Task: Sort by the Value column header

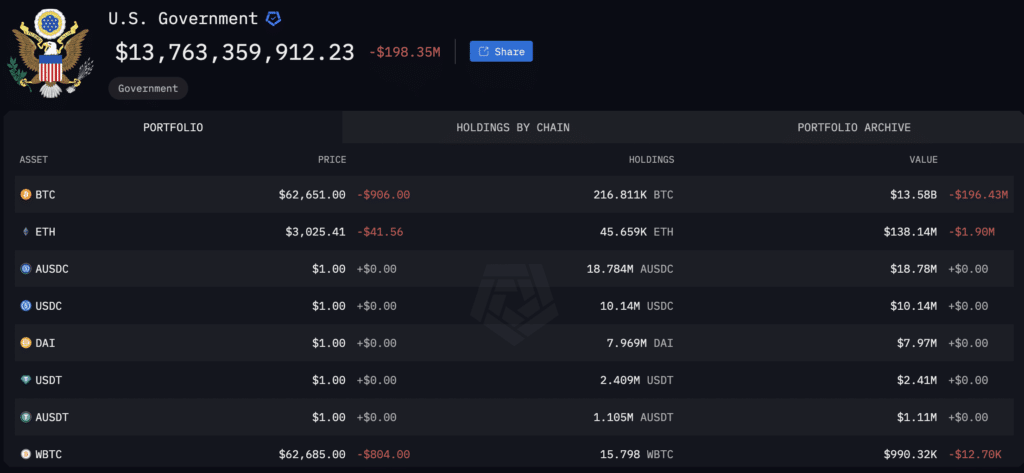Action: point(923,159)
